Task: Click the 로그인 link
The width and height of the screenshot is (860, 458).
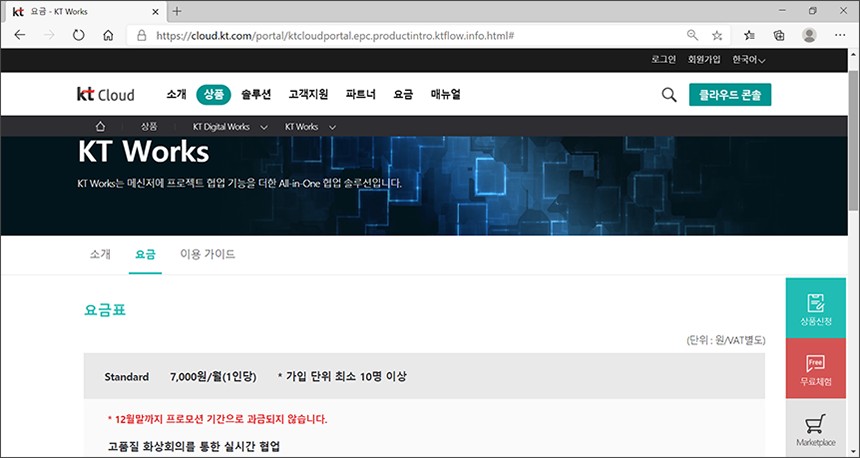Action: (x=664, y=60)
